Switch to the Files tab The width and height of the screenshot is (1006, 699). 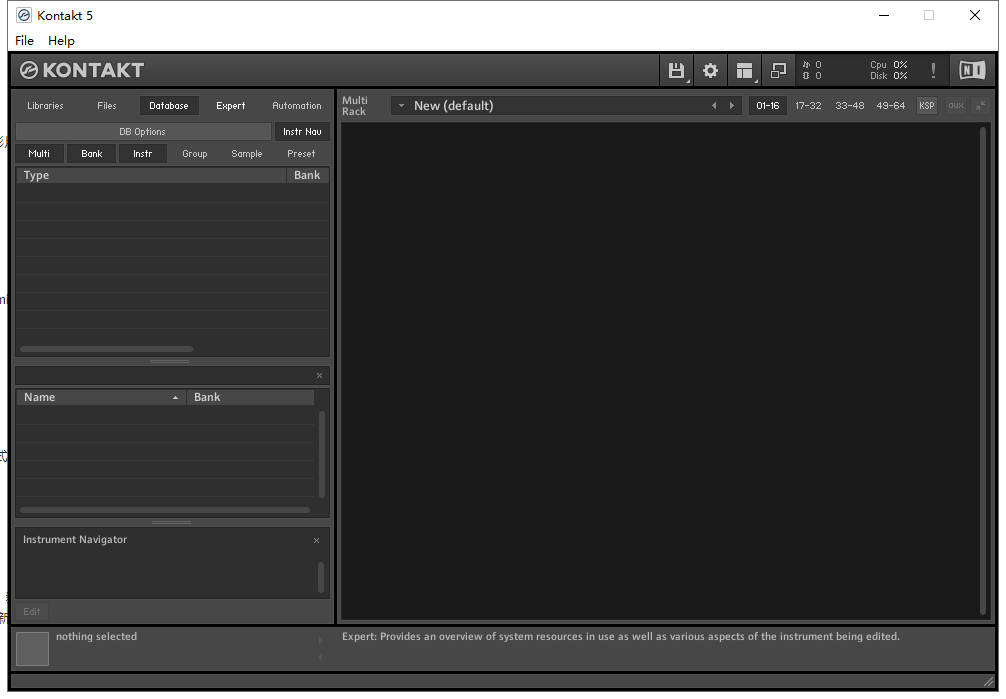(107, 106)
